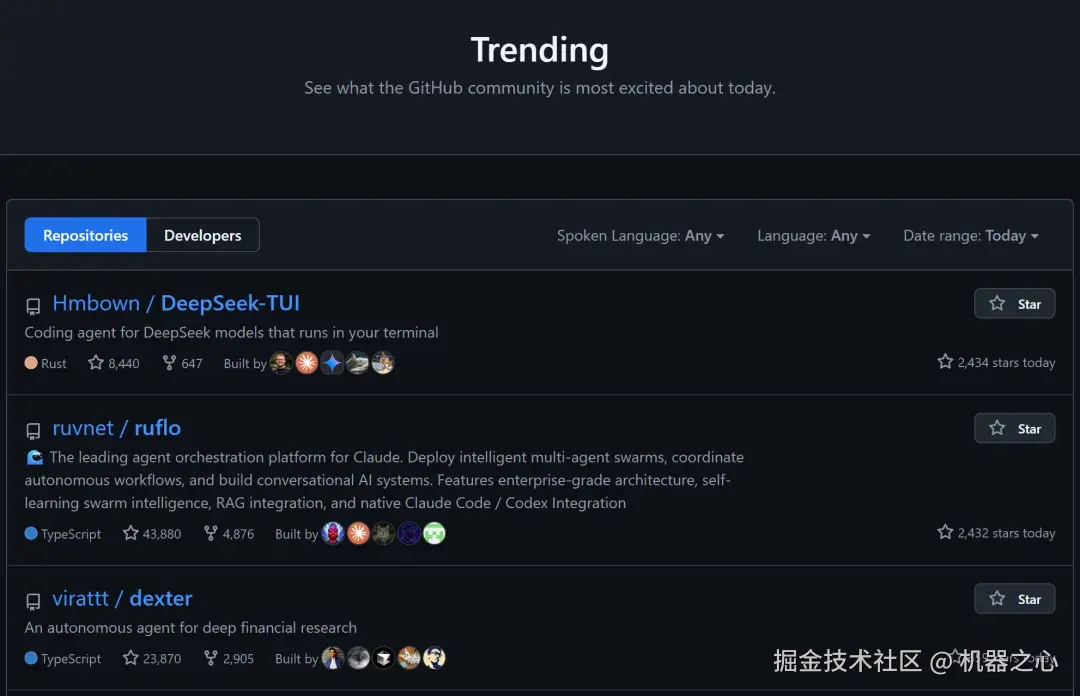Screen dimensions: 1080x696
Task: Switch to the Repositories tab
Action: point(85,235)
